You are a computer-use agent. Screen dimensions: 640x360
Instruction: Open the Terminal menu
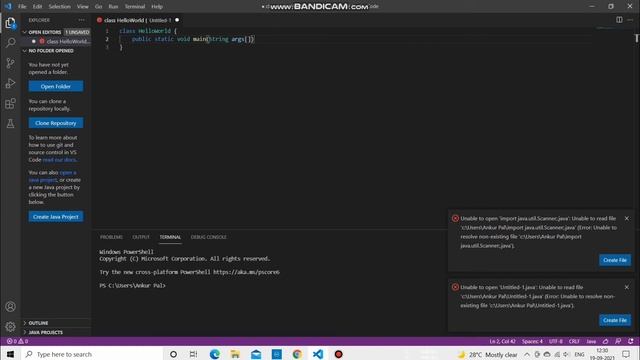click(135, 7)
